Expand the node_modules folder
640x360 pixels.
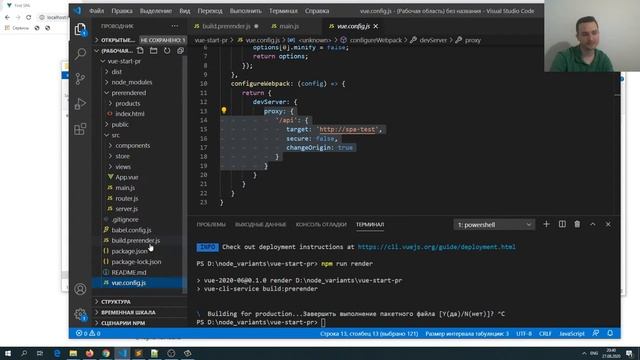pos(131,82)
